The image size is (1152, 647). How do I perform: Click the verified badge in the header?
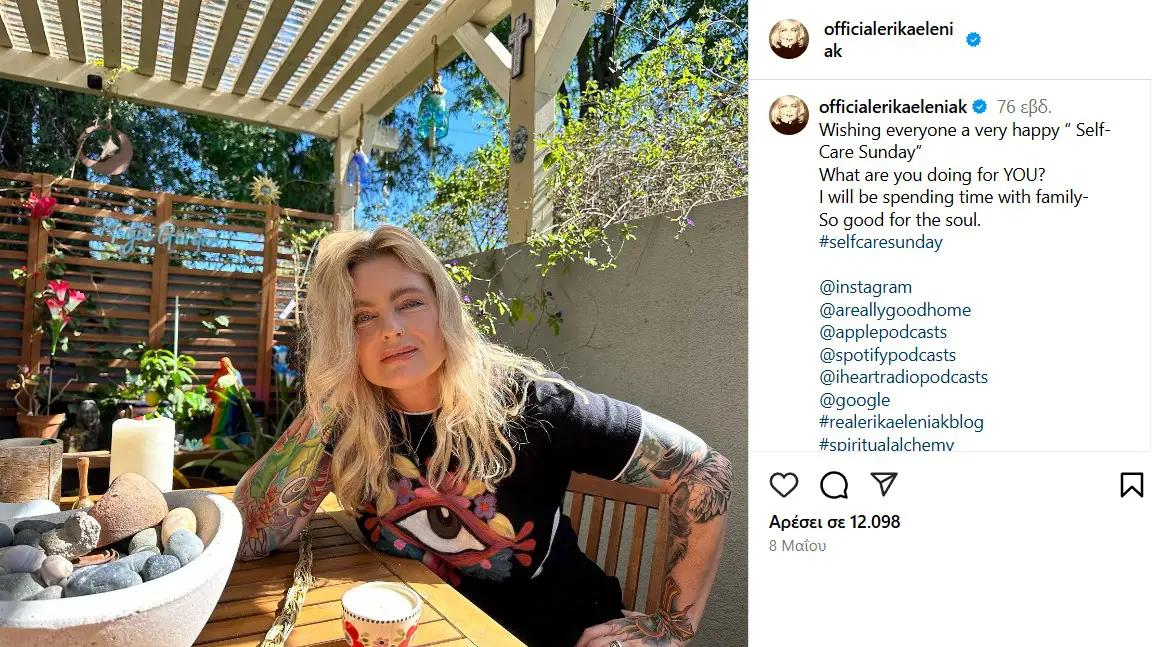973,40
